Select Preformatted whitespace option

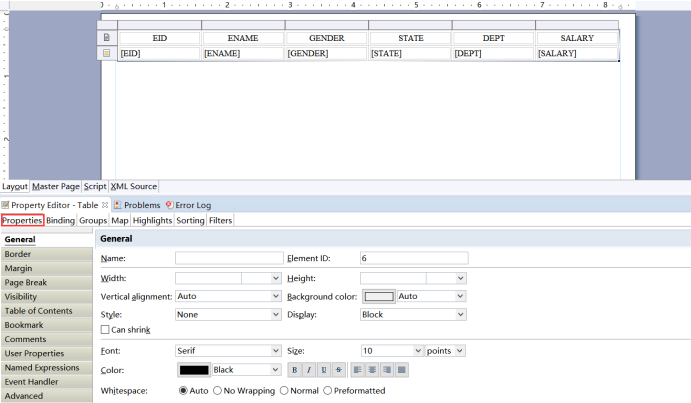pyautogui.click(x=327, y=391)
